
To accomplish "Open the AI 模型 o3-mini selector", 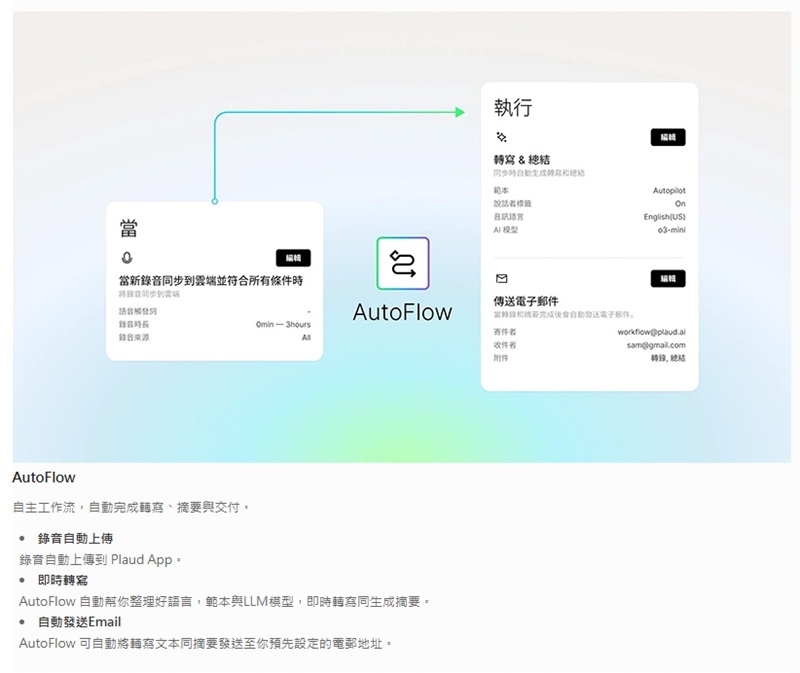I will 671,229.
